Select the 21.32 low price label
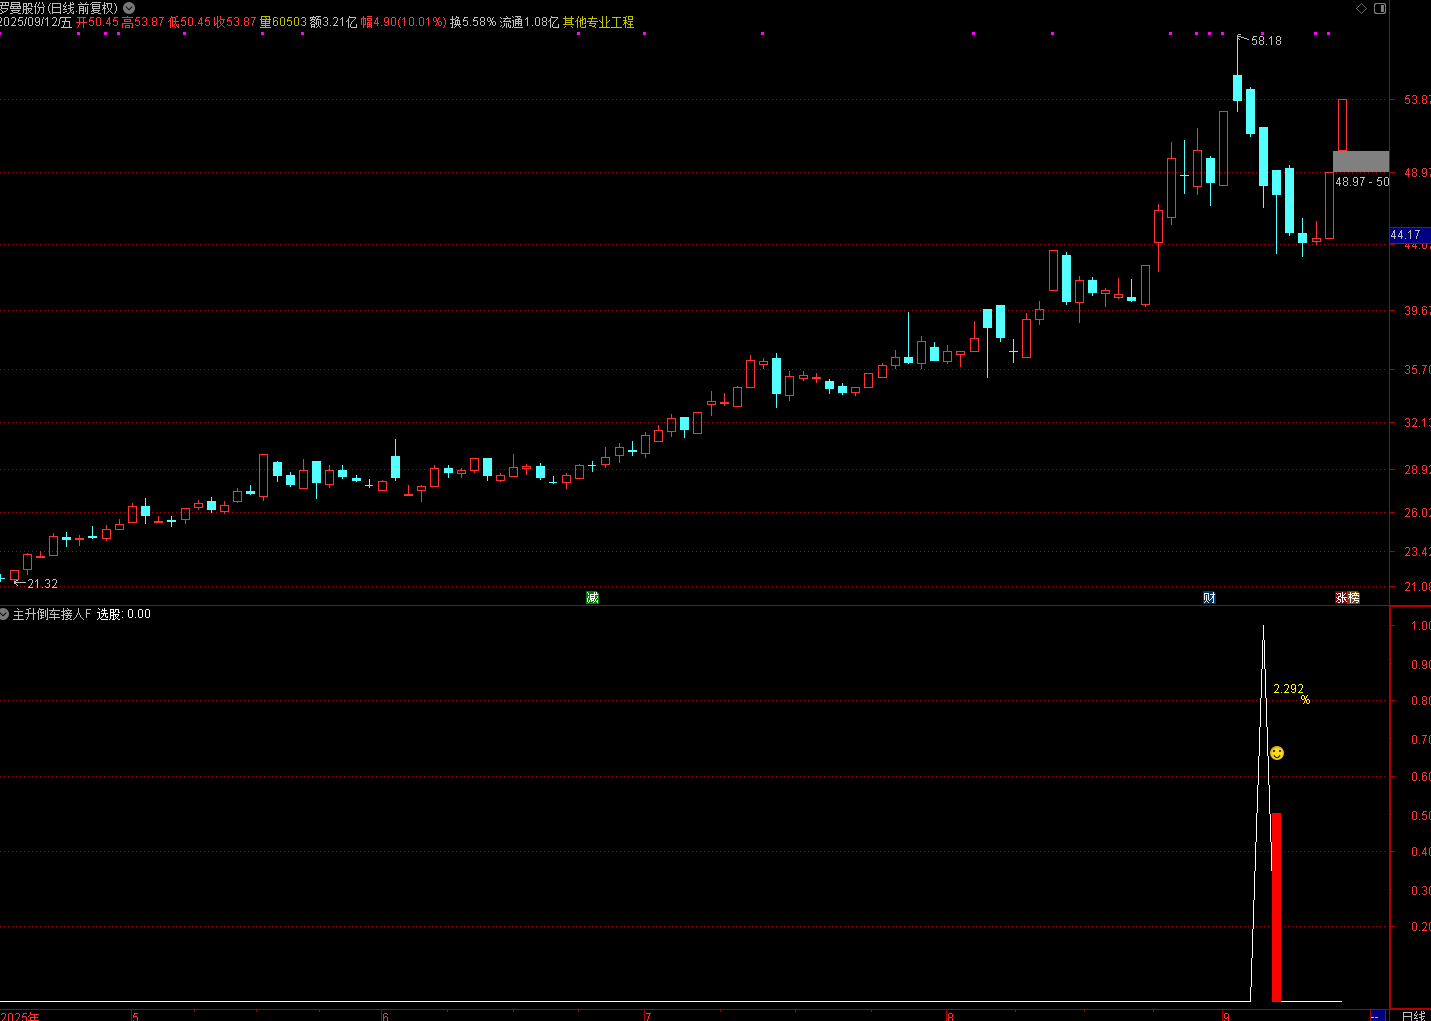 point(43,584)
